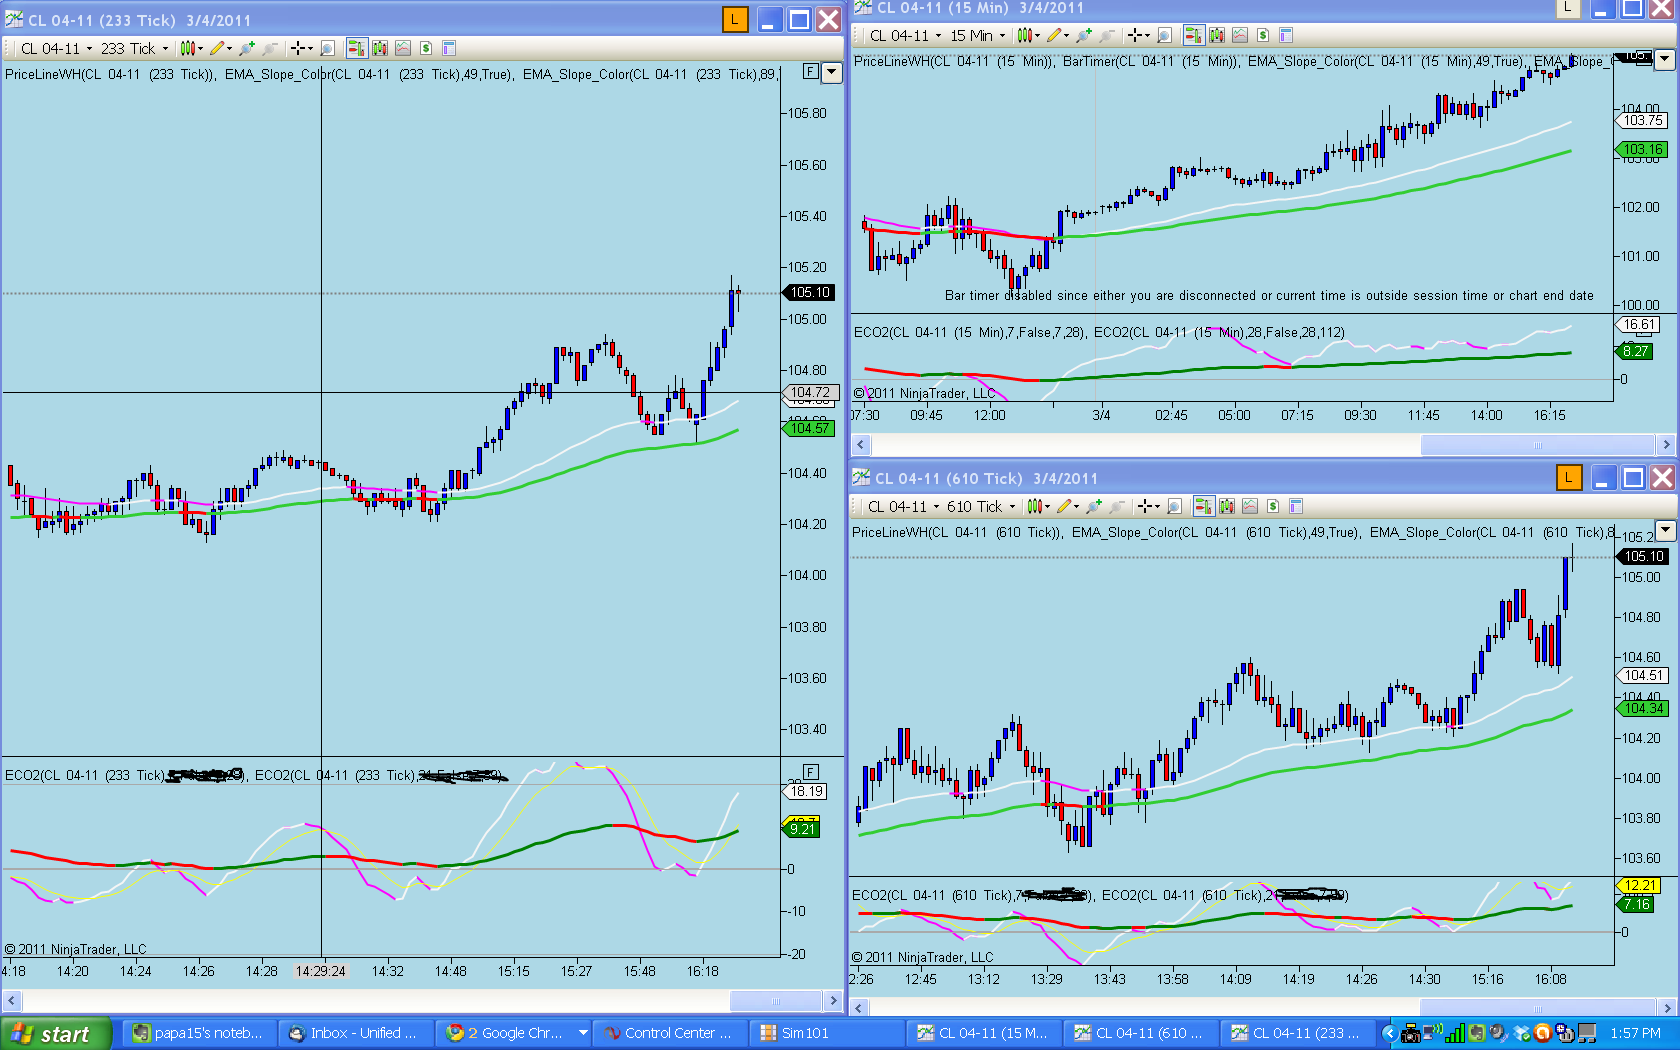The image size is (1680, 1050).
Task: Open Indicators icon in 233 Tick toolbar
Action: [402, 48]
